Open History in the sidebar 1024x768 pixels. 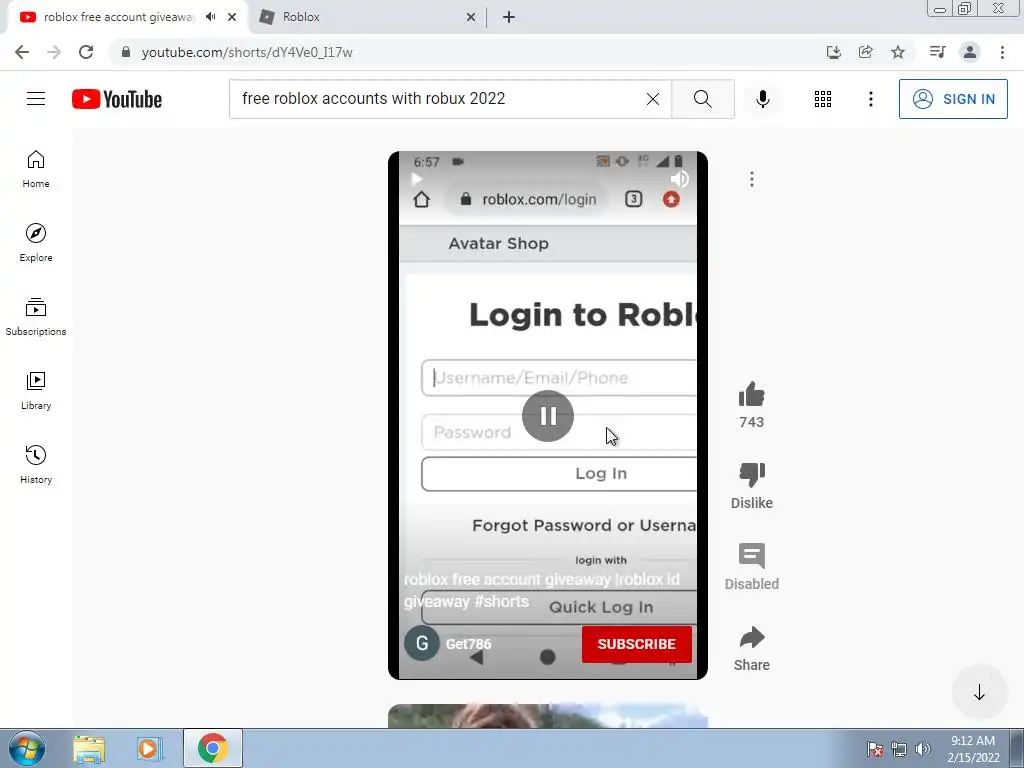click(36, 464)
